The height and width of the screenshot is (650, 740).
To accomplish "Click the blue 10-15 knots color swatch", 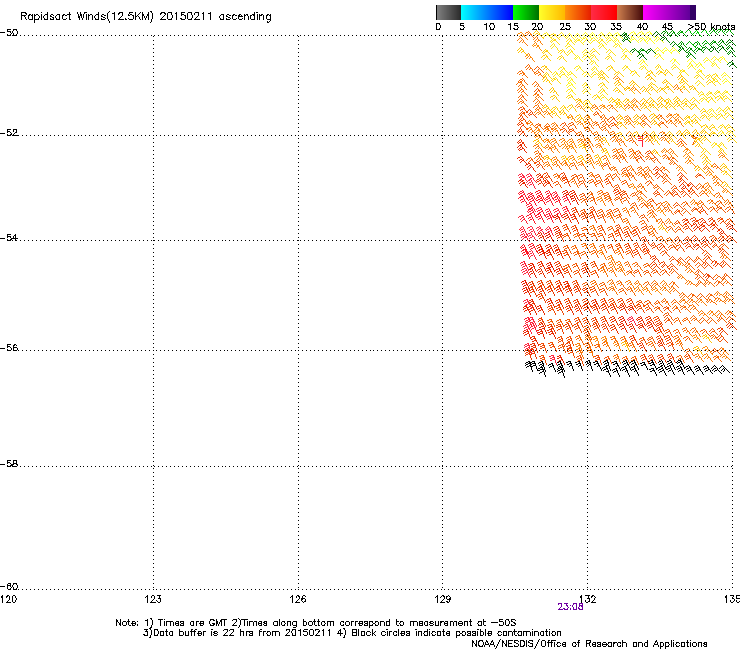I will click(500, 12).
